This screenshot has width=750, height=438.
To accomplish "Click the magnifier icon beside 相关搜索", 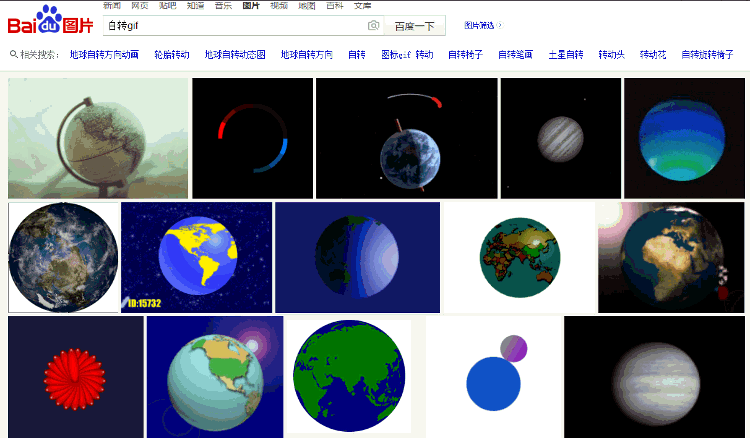I will pyautogui.click(x=13, y=55).
